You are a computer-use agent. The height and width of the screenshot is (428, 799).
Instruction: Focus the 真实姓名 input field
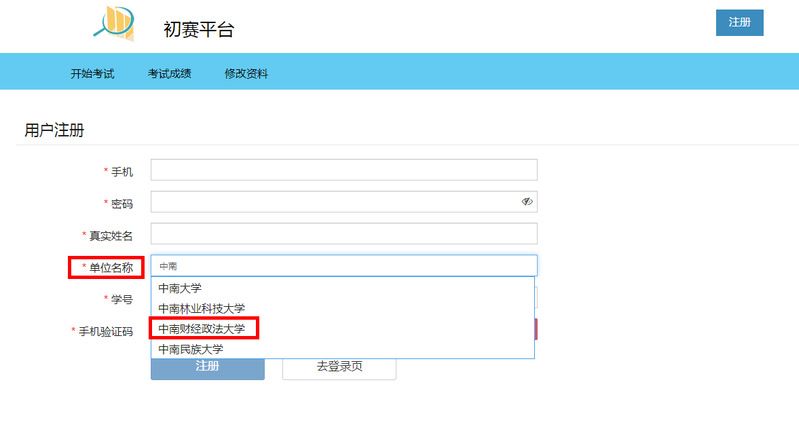[344, 234]
